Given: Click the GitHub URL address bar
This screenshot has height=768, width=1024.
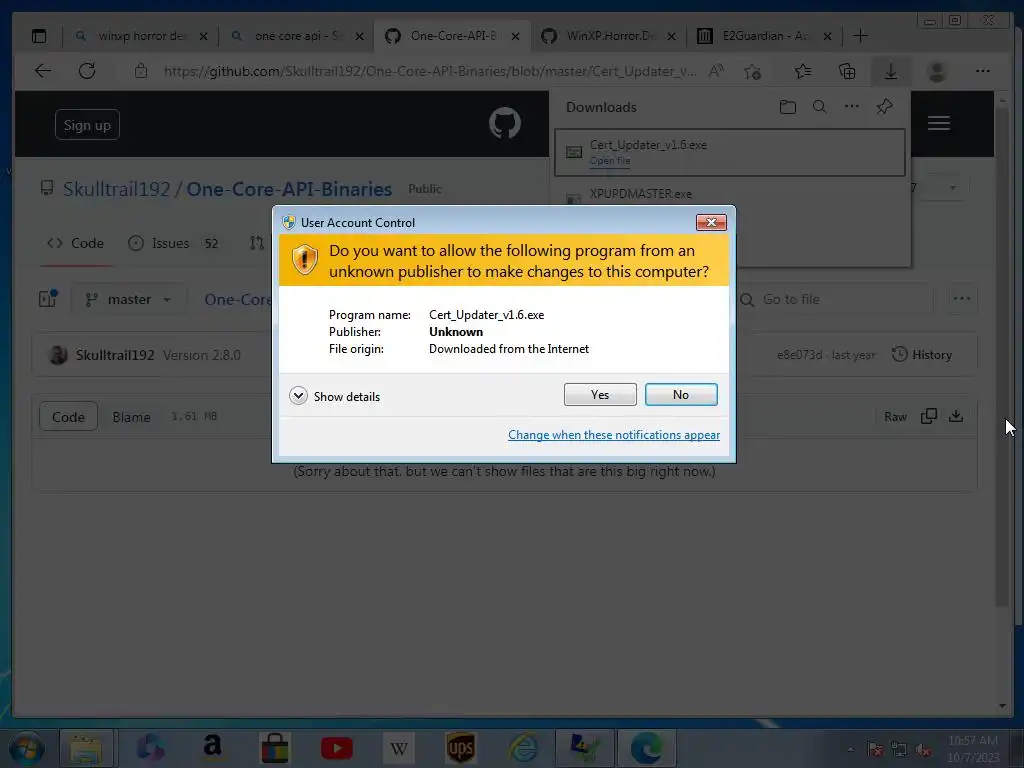Looking at the screenshot, I should 429,71.
